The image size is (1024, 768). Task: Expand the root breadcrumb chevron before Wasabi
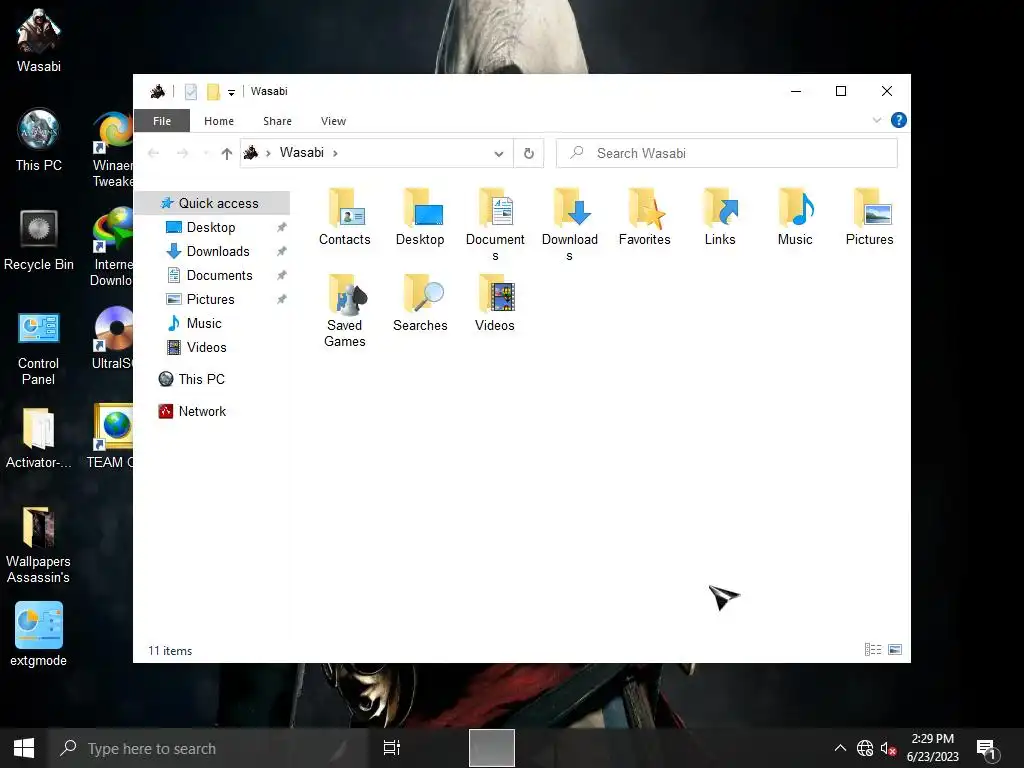pyautogui.click(x=268, y=153)
